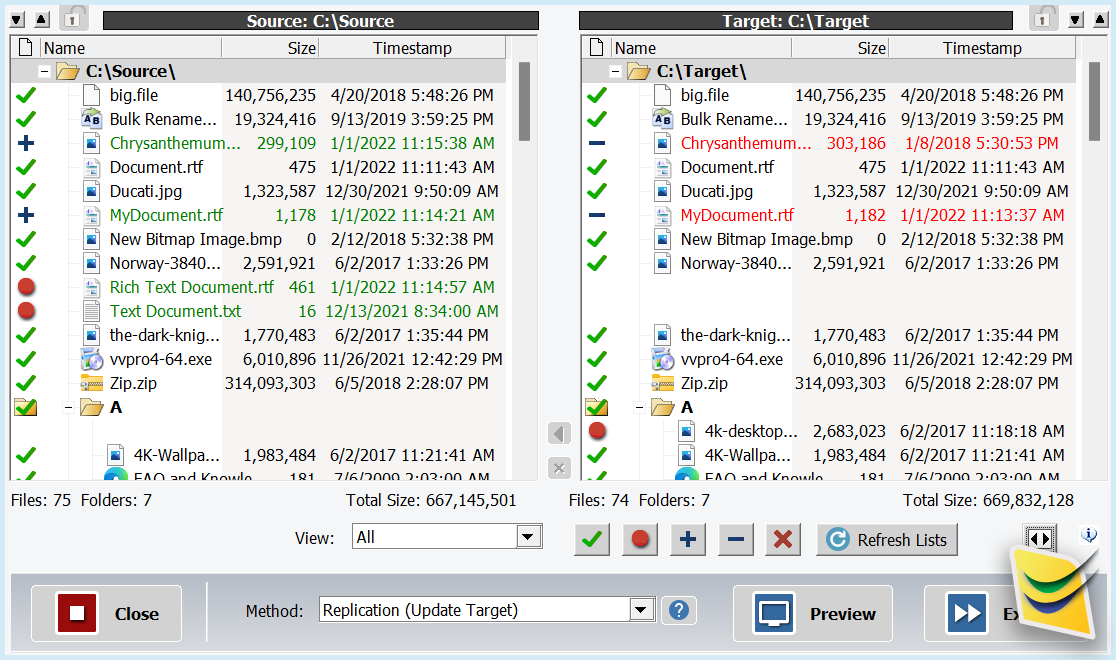Toggle the target pane lock icon
This screenshot has width=1116, height=660.
1043,19
